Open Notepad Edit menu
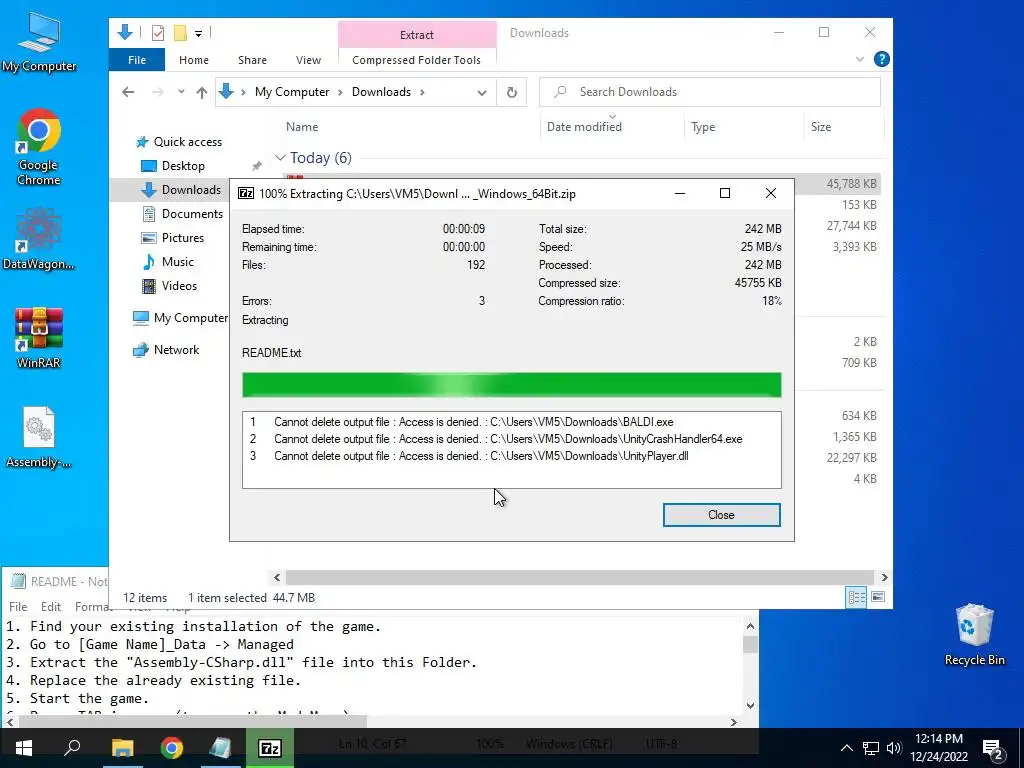 [50, 607]
